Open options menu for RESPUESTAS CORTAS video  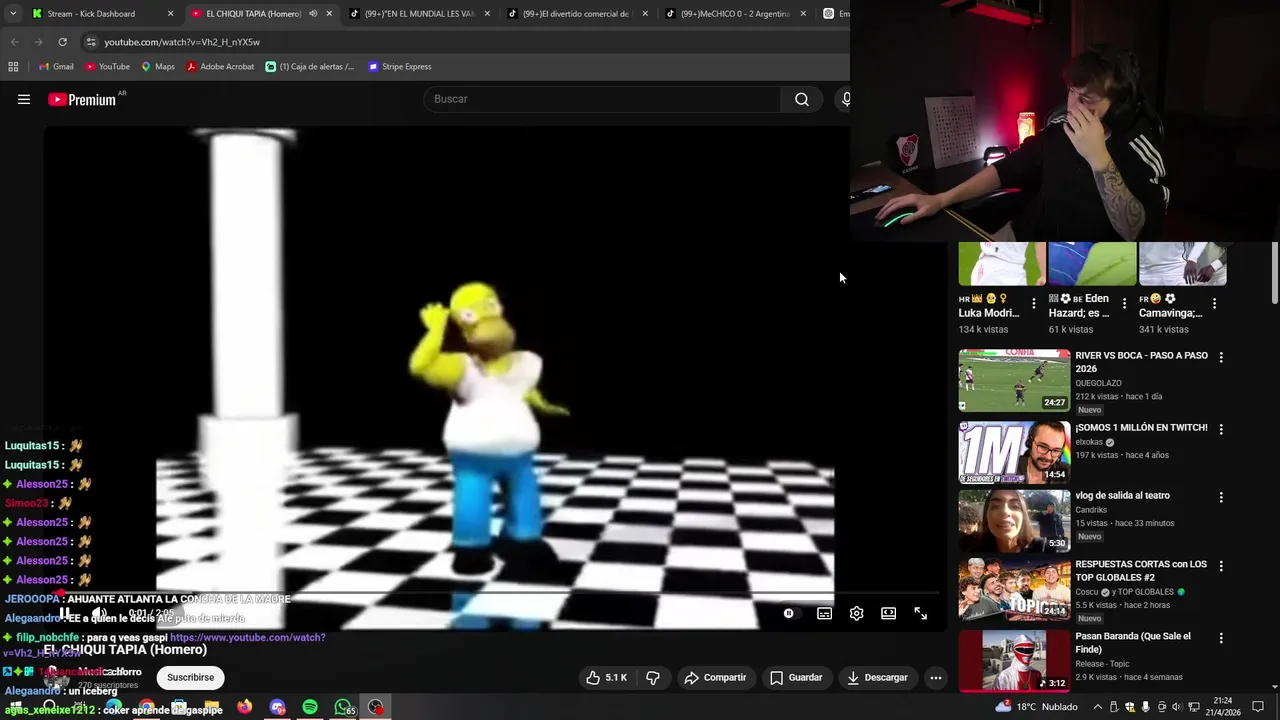[1220, 566]
